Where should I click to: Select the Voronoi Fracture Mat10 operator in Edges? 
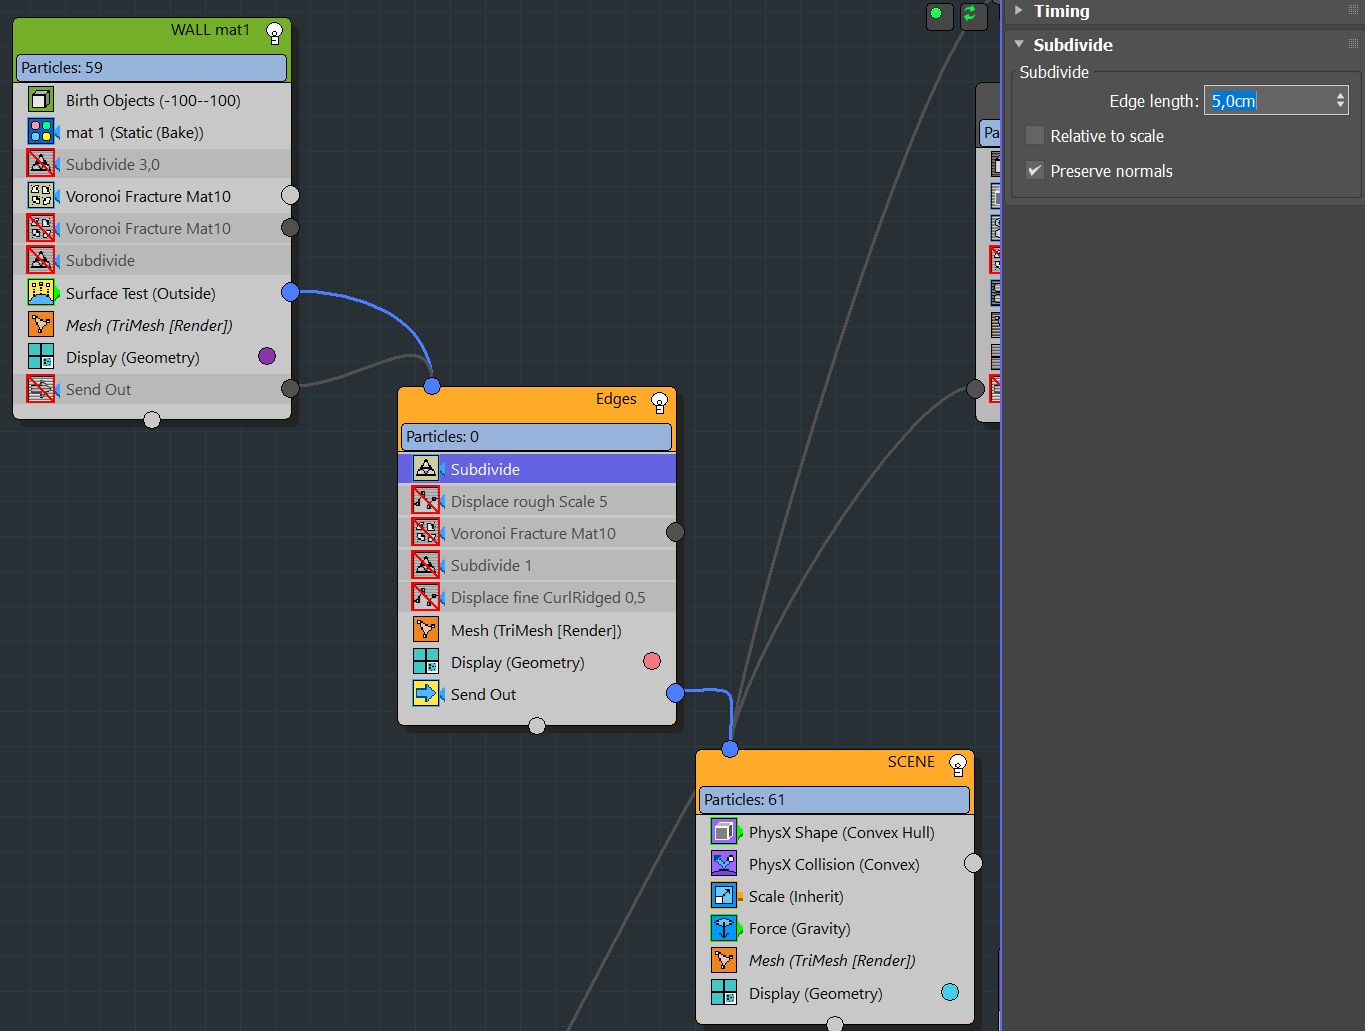pos(533,533)
